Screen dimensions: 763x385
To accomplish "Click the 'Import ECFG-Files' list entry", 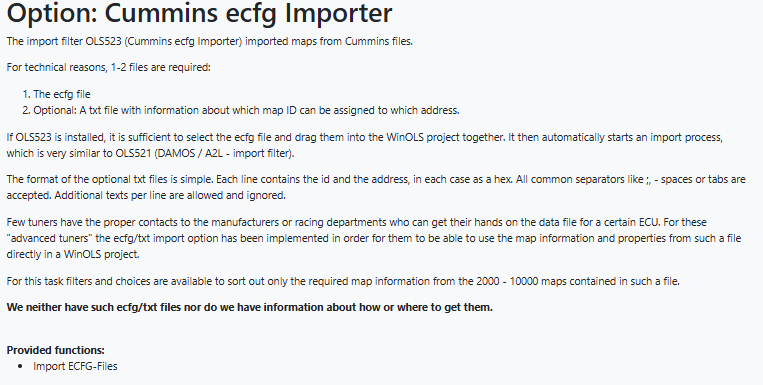I will coord(75,366).
